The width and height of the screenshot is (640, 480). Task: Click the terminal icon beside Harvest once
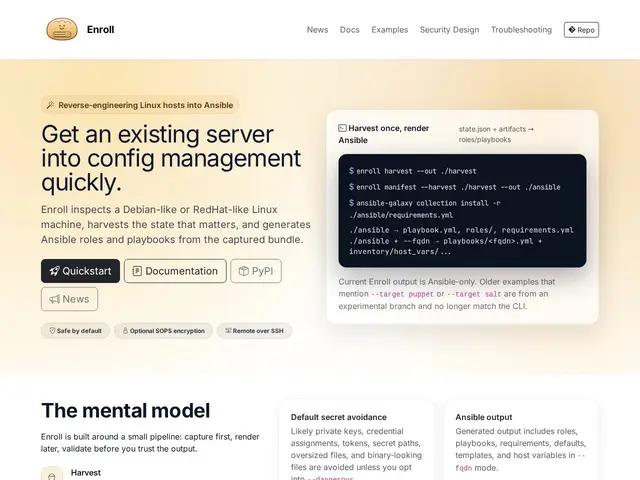click(342, 128)
